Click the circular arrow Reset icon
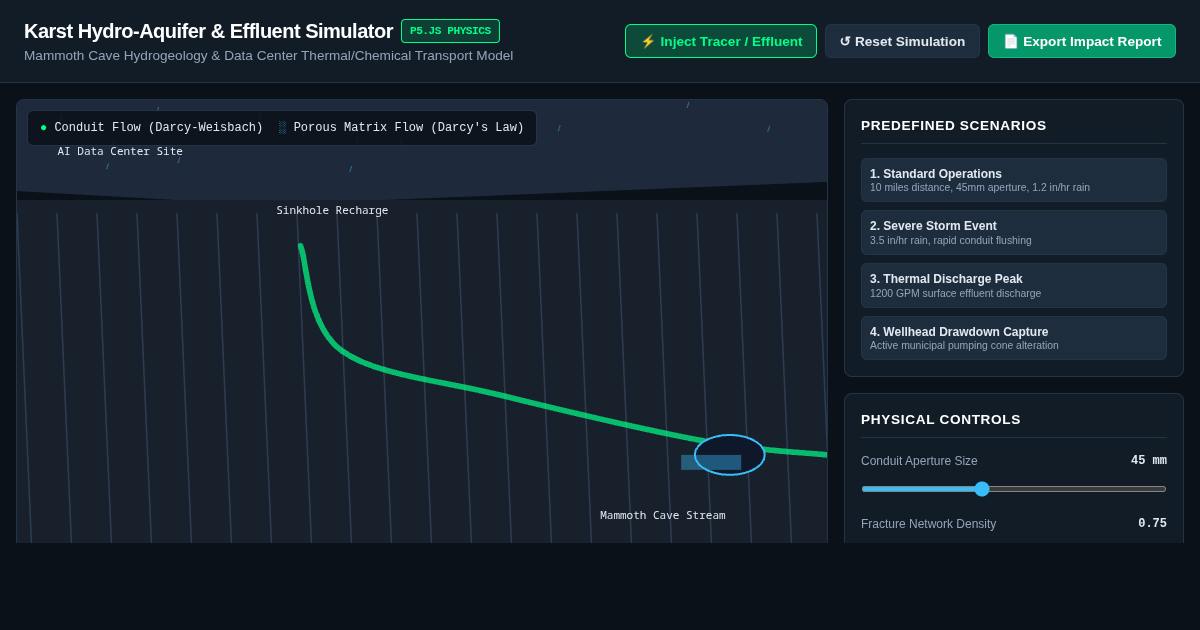1200x630 pixels. coord(845,41)
